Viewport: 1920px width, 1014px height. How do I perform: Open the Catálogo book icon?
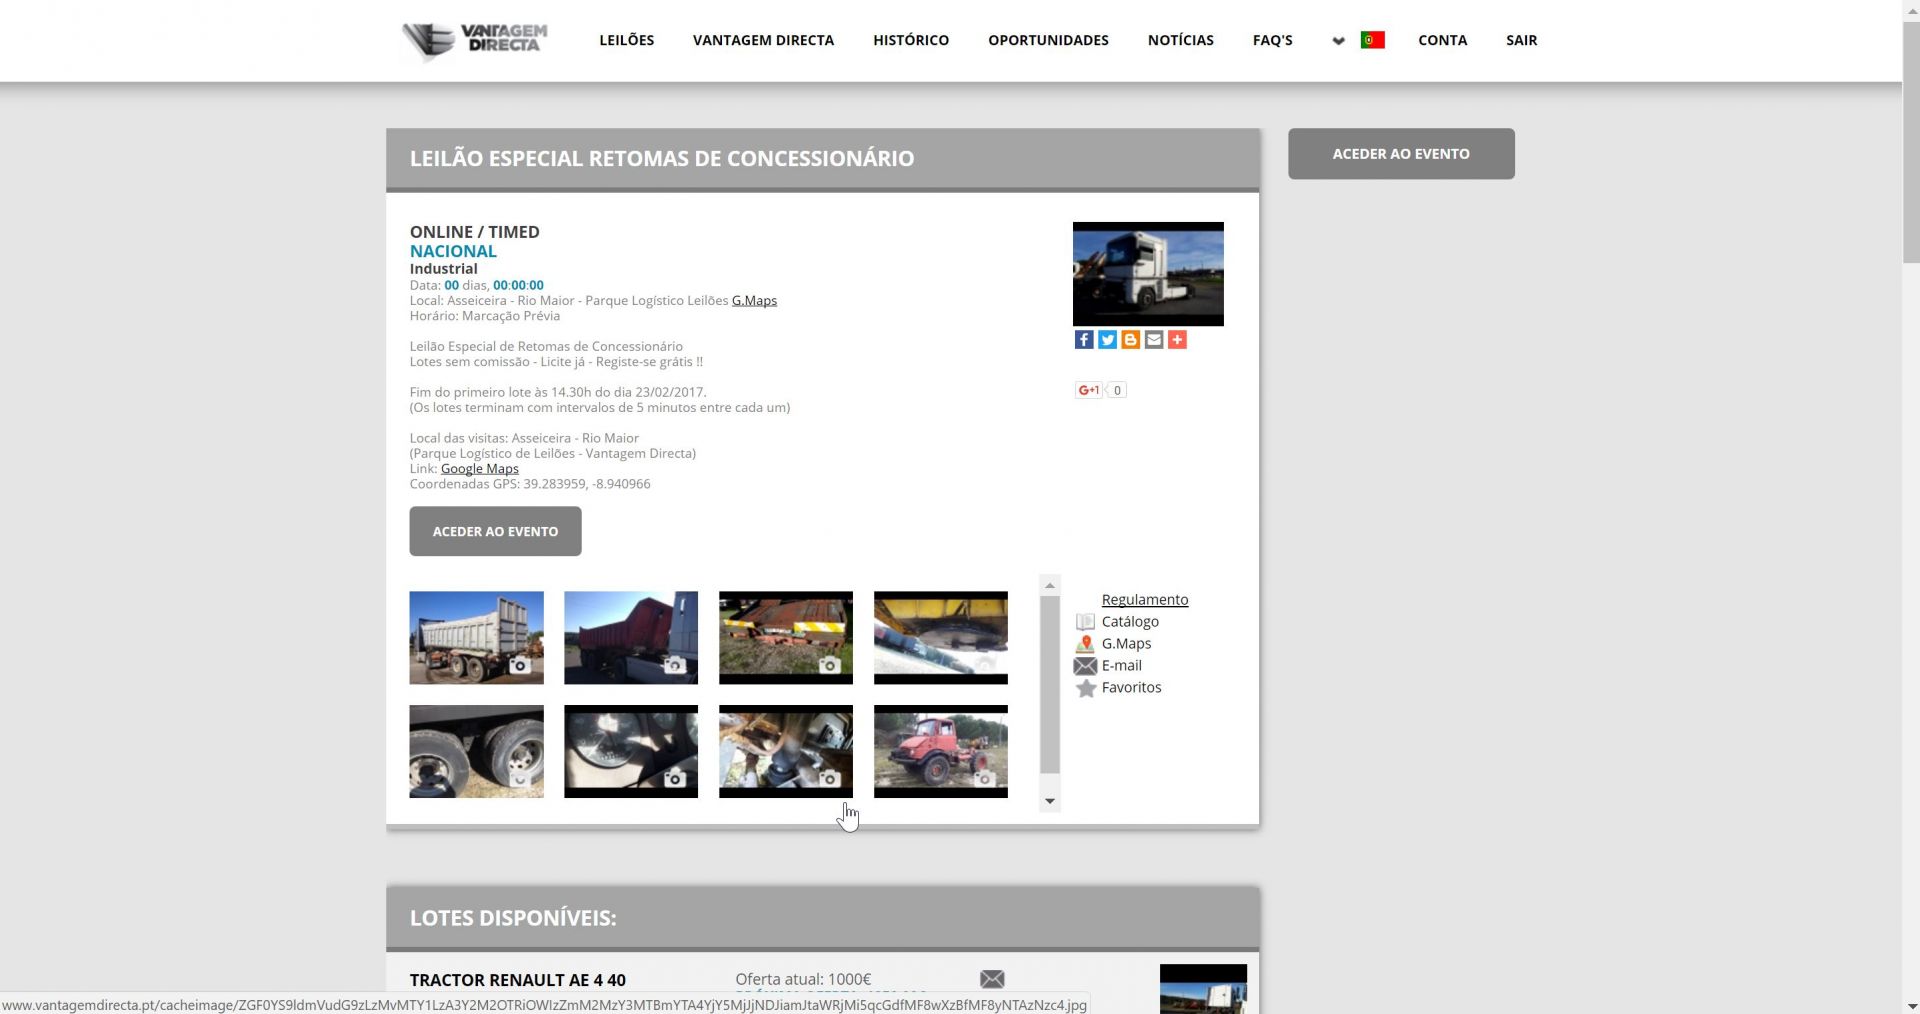point(1085,622)
